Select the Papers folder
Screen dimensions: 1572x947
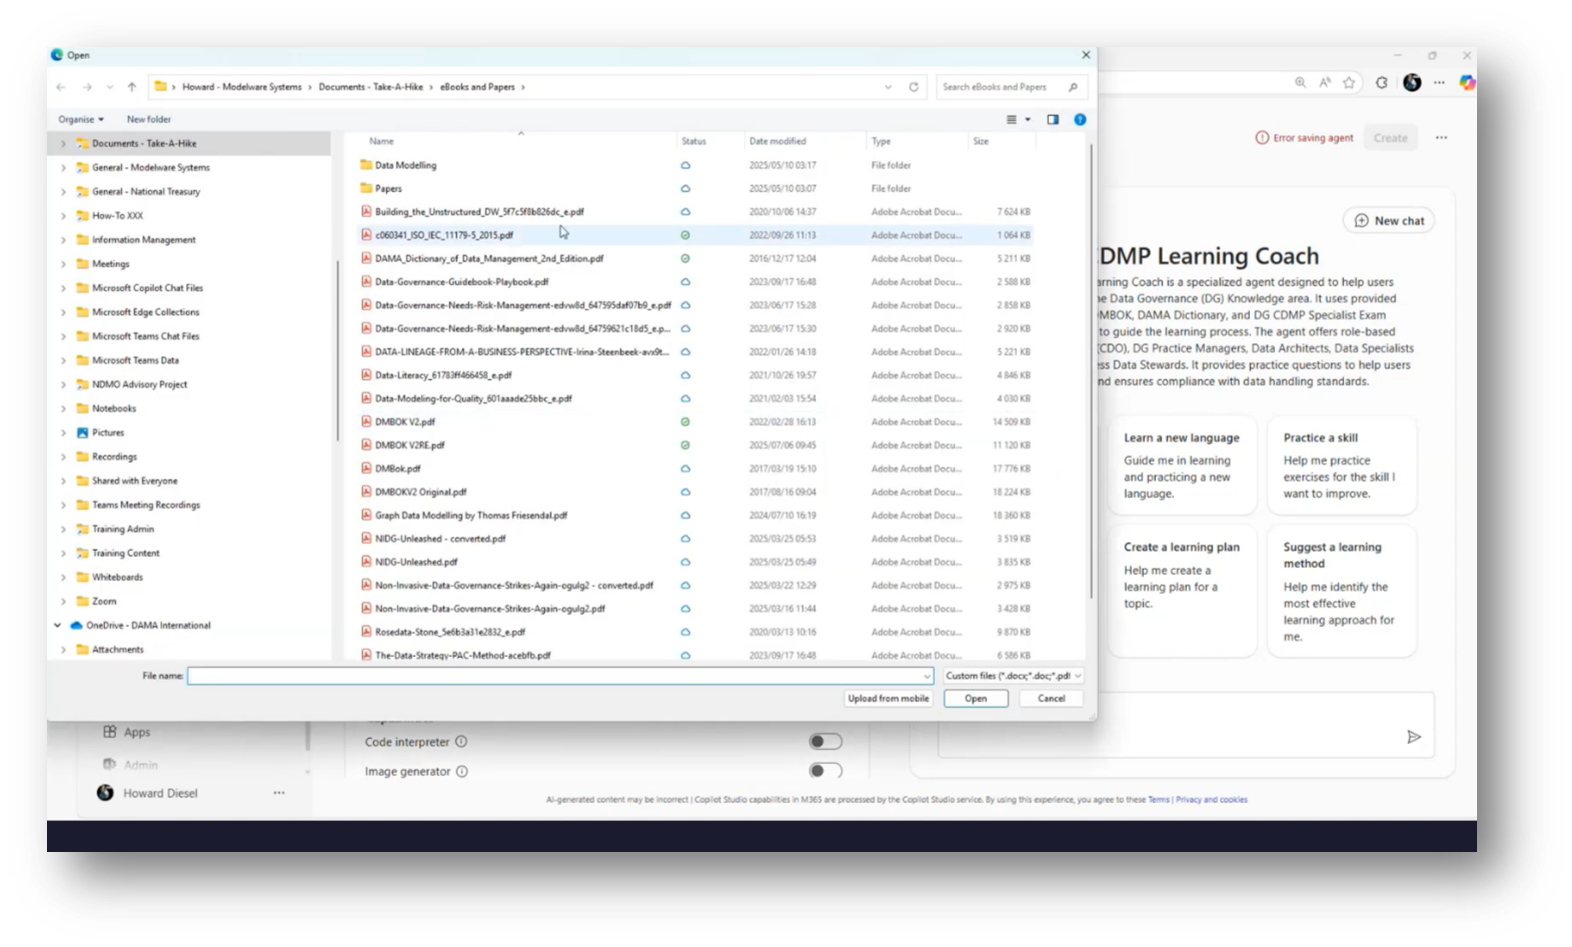point(388,188)
